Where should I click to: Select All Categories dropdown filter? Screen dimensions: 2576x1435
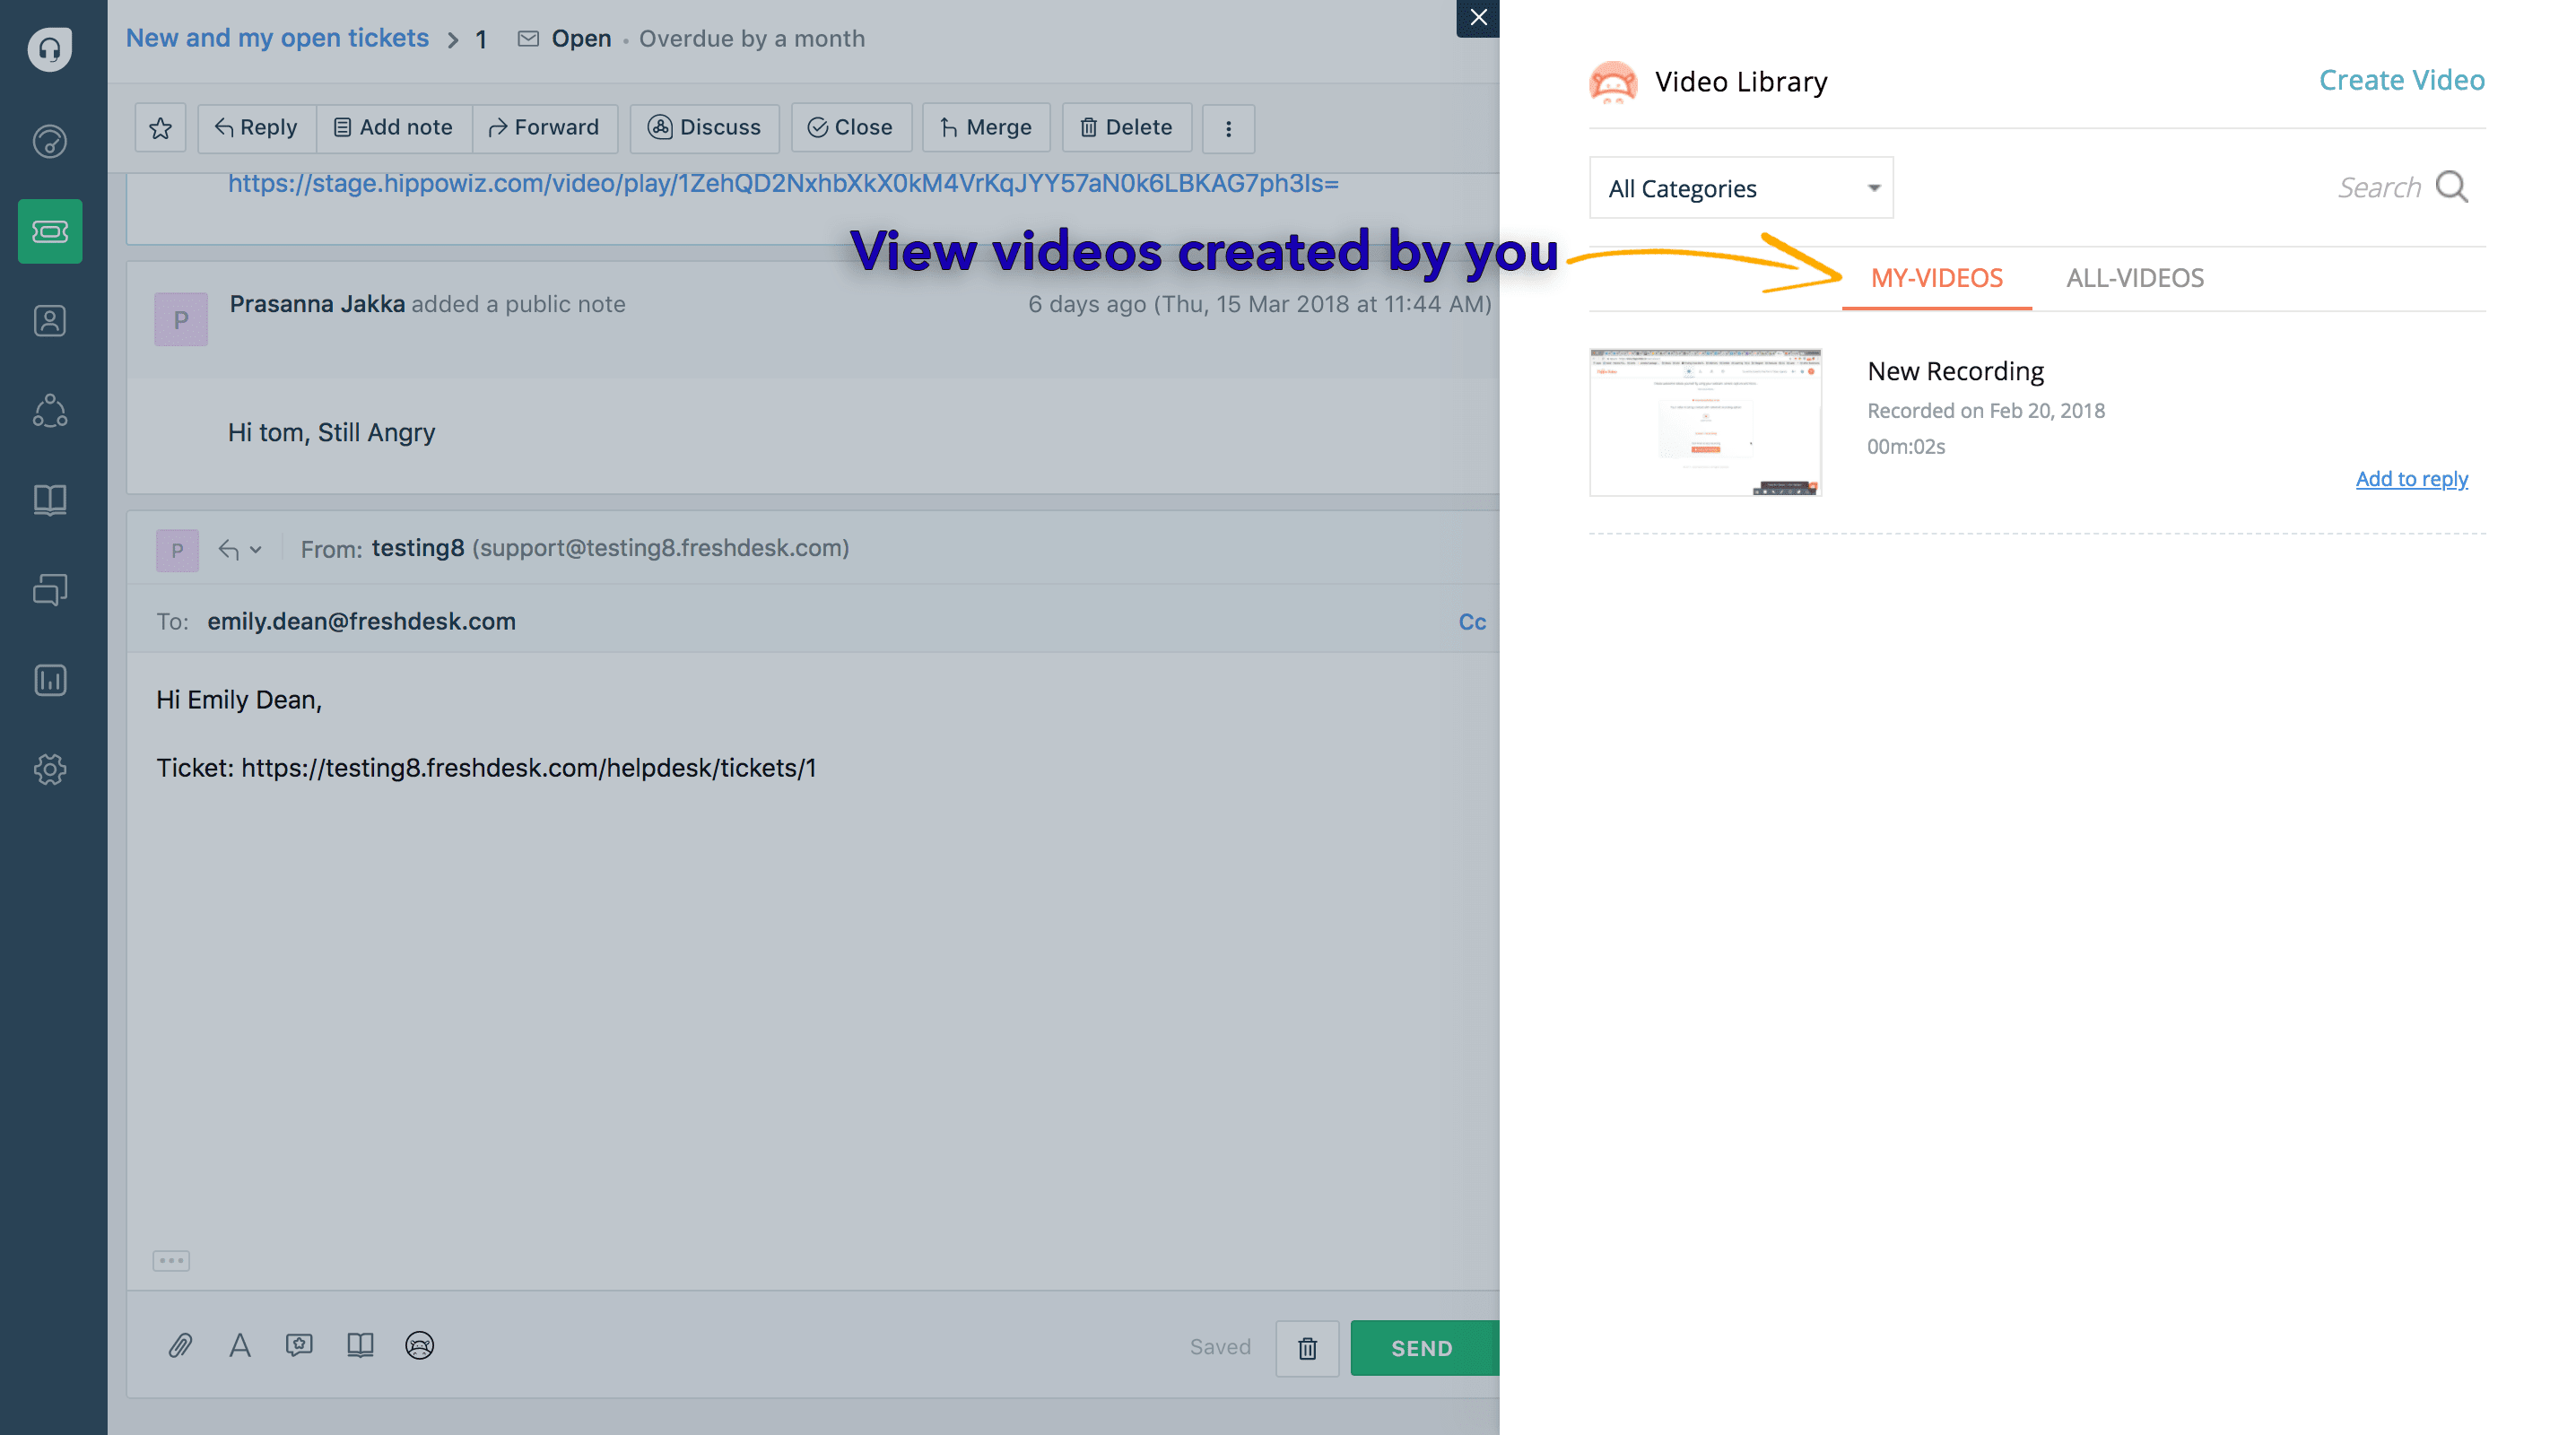click(x=1740, y=186)
